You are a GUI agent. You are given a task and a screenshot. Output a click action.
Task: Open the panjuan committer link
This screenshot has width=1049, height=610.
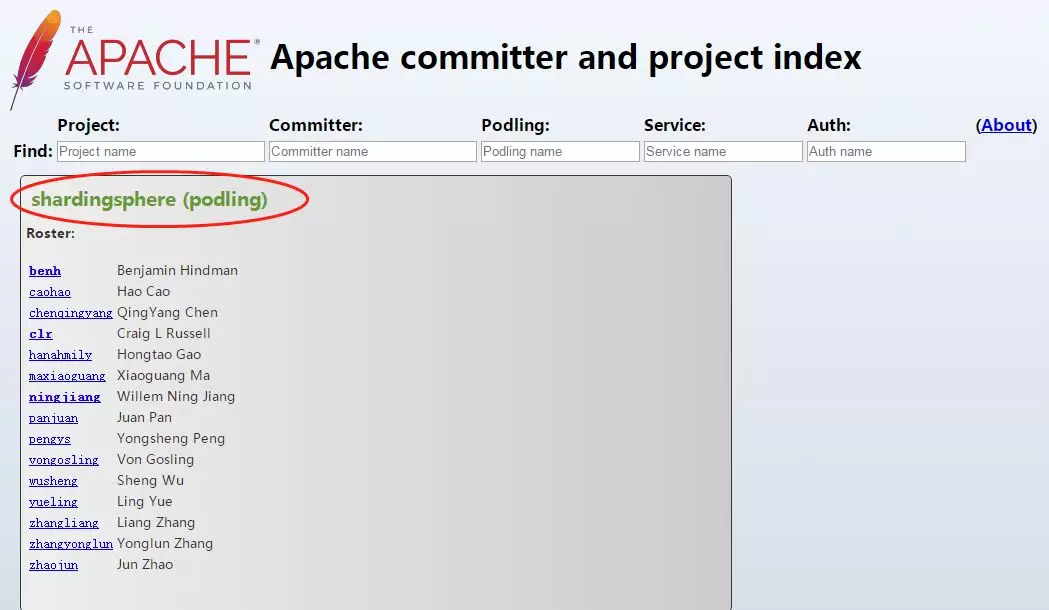point(53,418)
